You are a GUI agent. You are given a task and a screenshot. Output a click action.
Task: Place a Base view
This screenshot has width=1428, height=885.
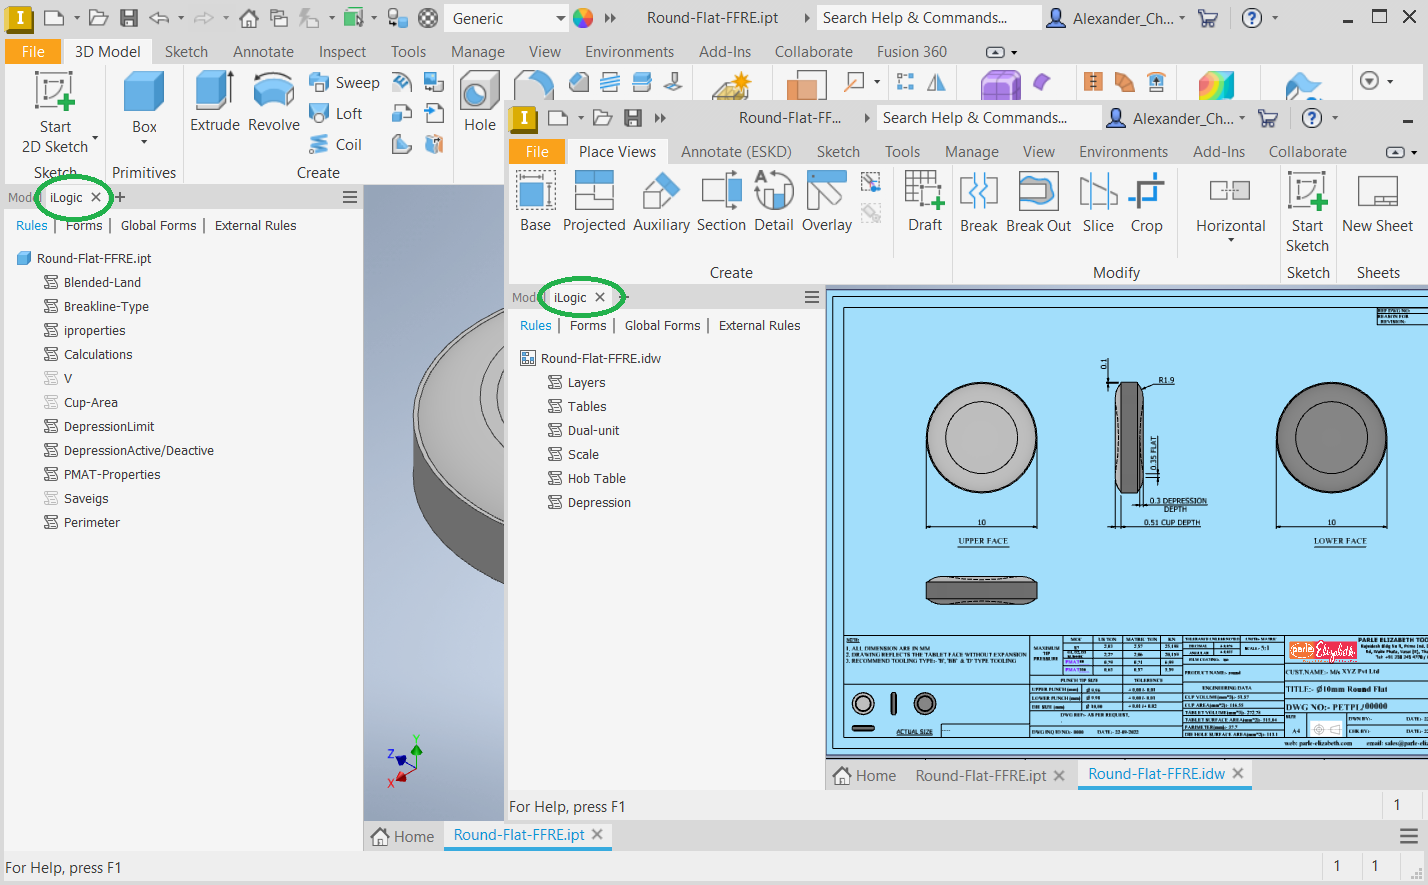pos(535,200)
